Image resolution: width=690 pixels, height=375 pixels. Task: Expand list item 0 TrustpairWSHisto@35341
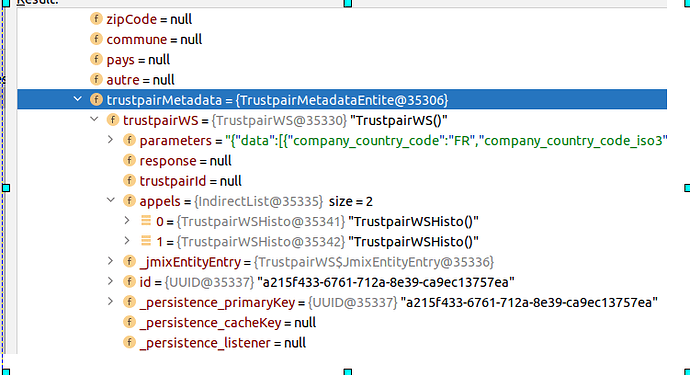tap(127, 221)
